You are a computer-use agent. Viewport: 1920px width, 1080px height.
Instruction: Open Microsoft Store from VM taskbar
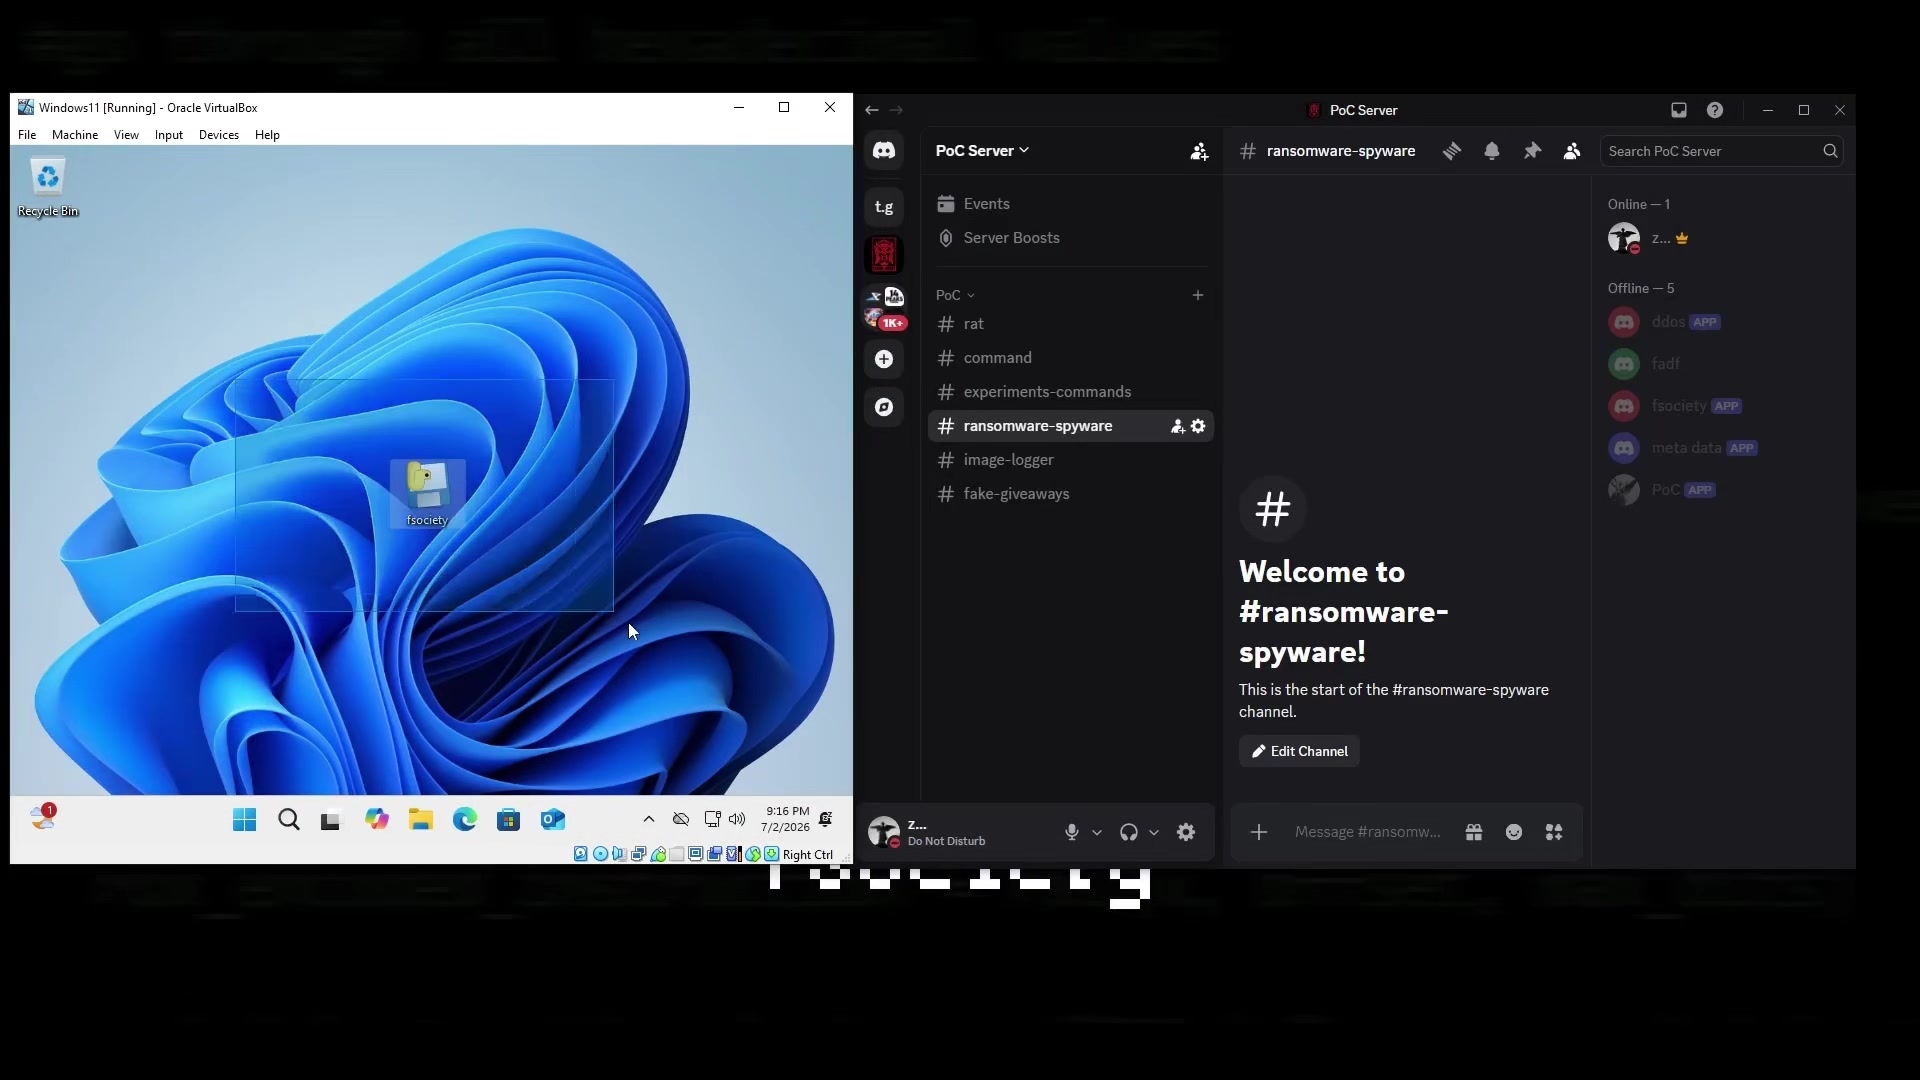tap(509, 820)
